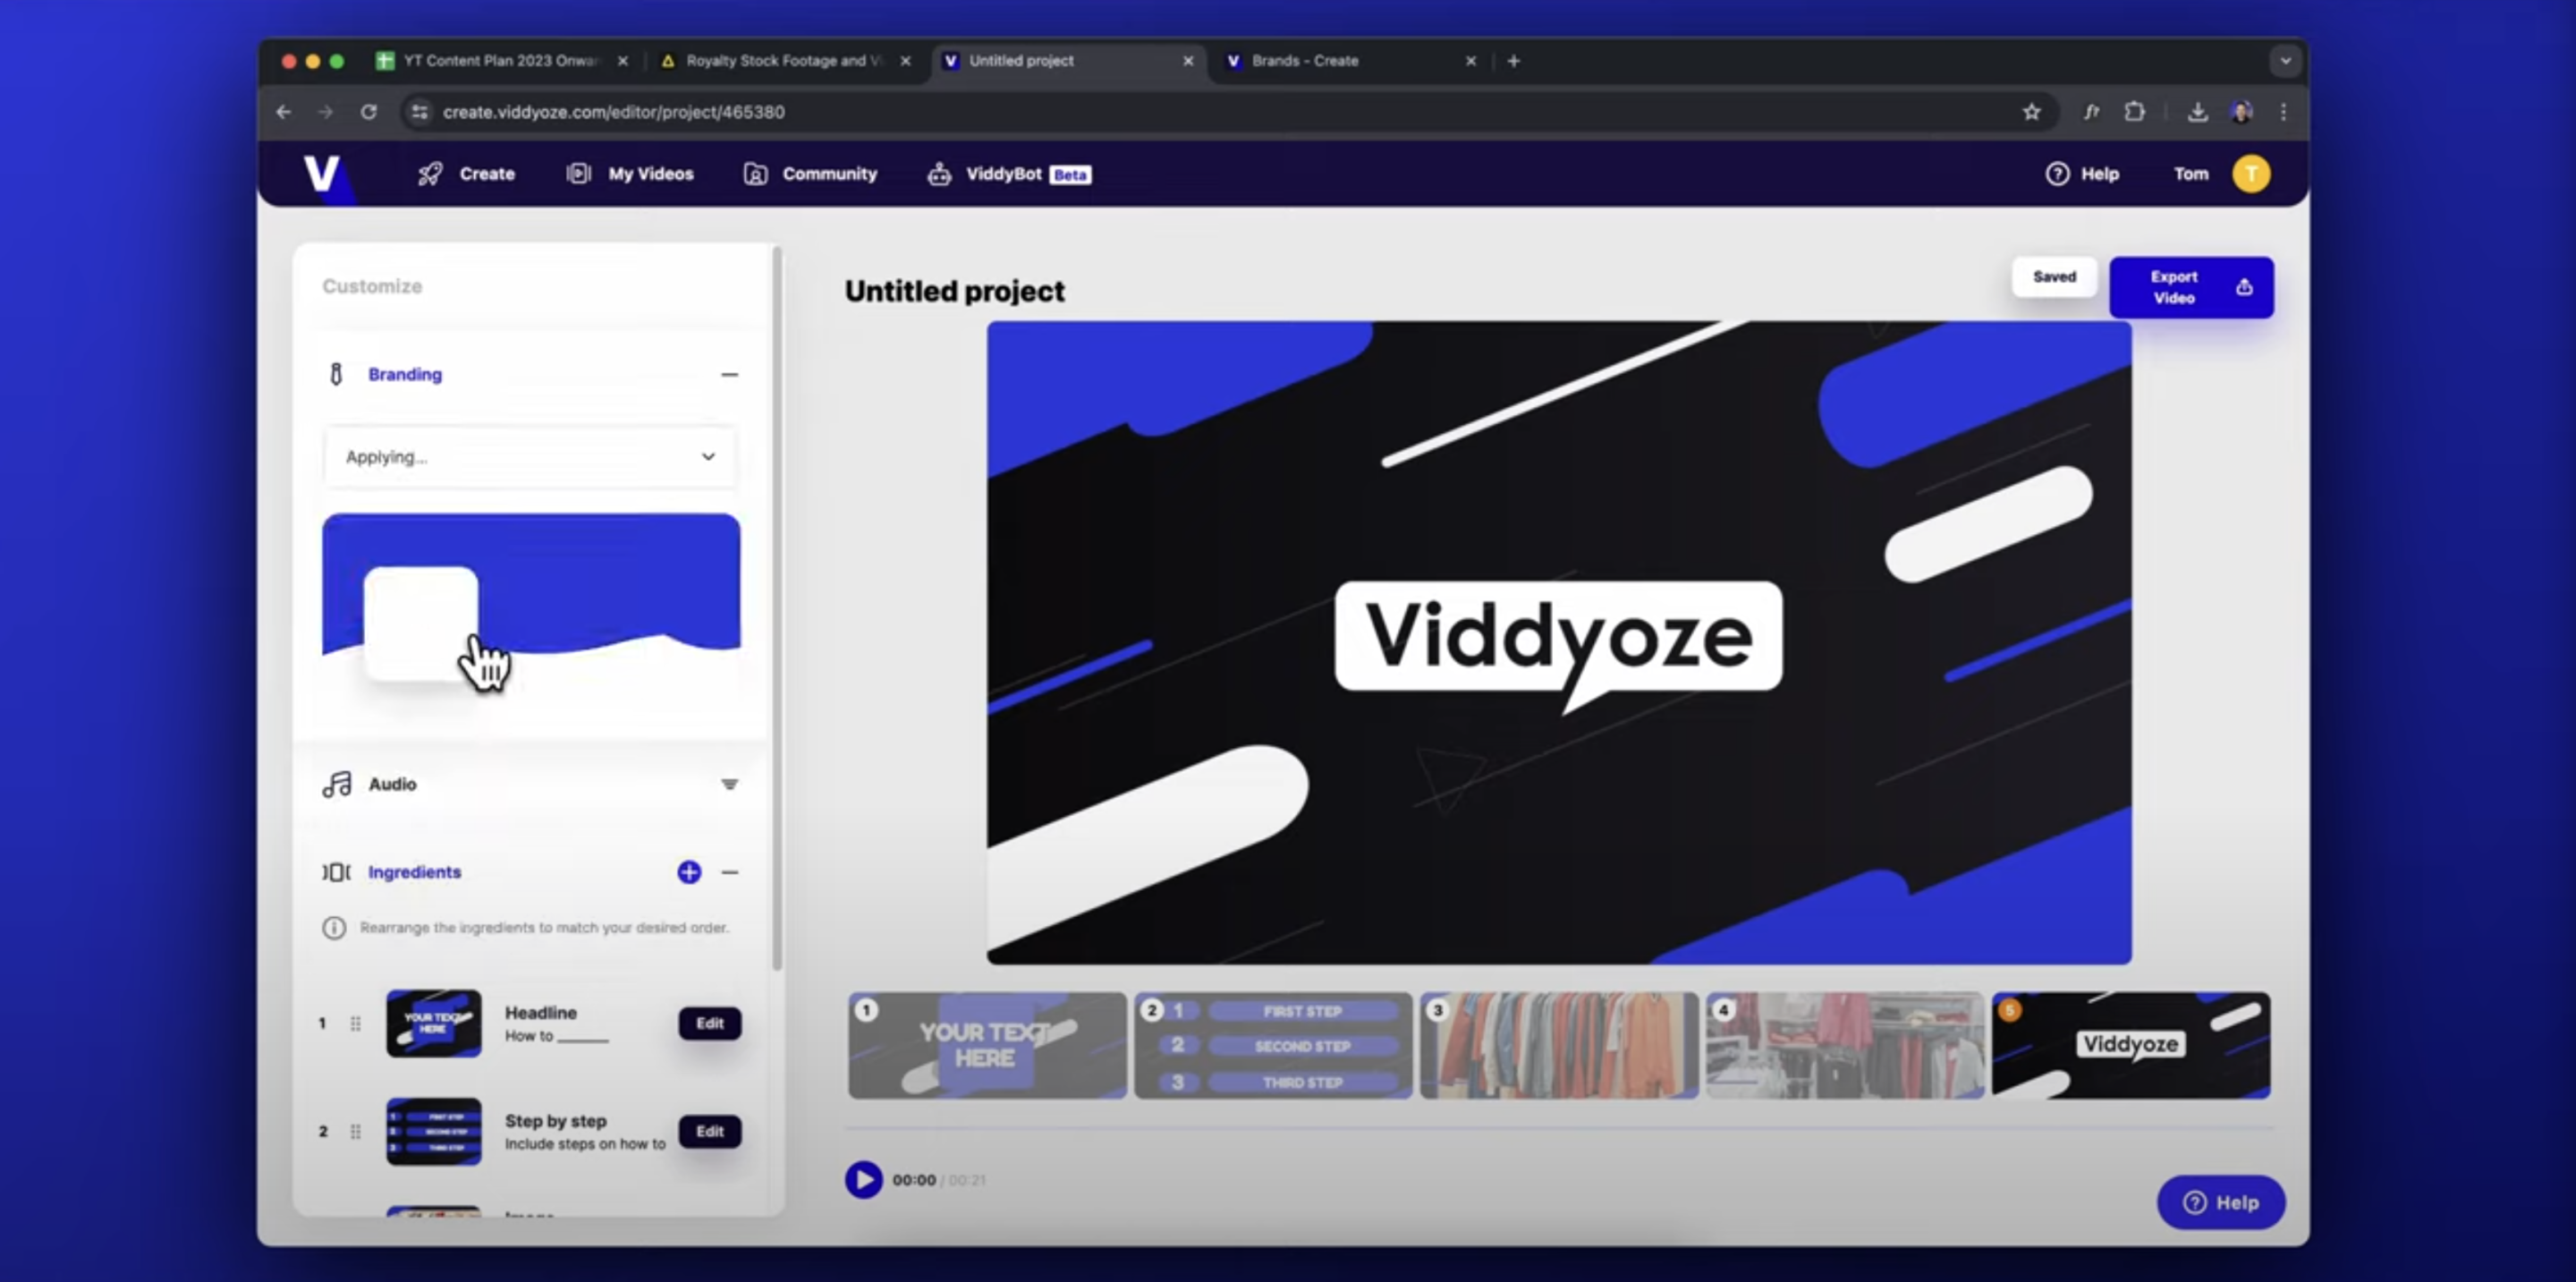The width and height of the screenshot is (2576, 1282).
Task: Go forward in browser
Action: coord(326,112)
